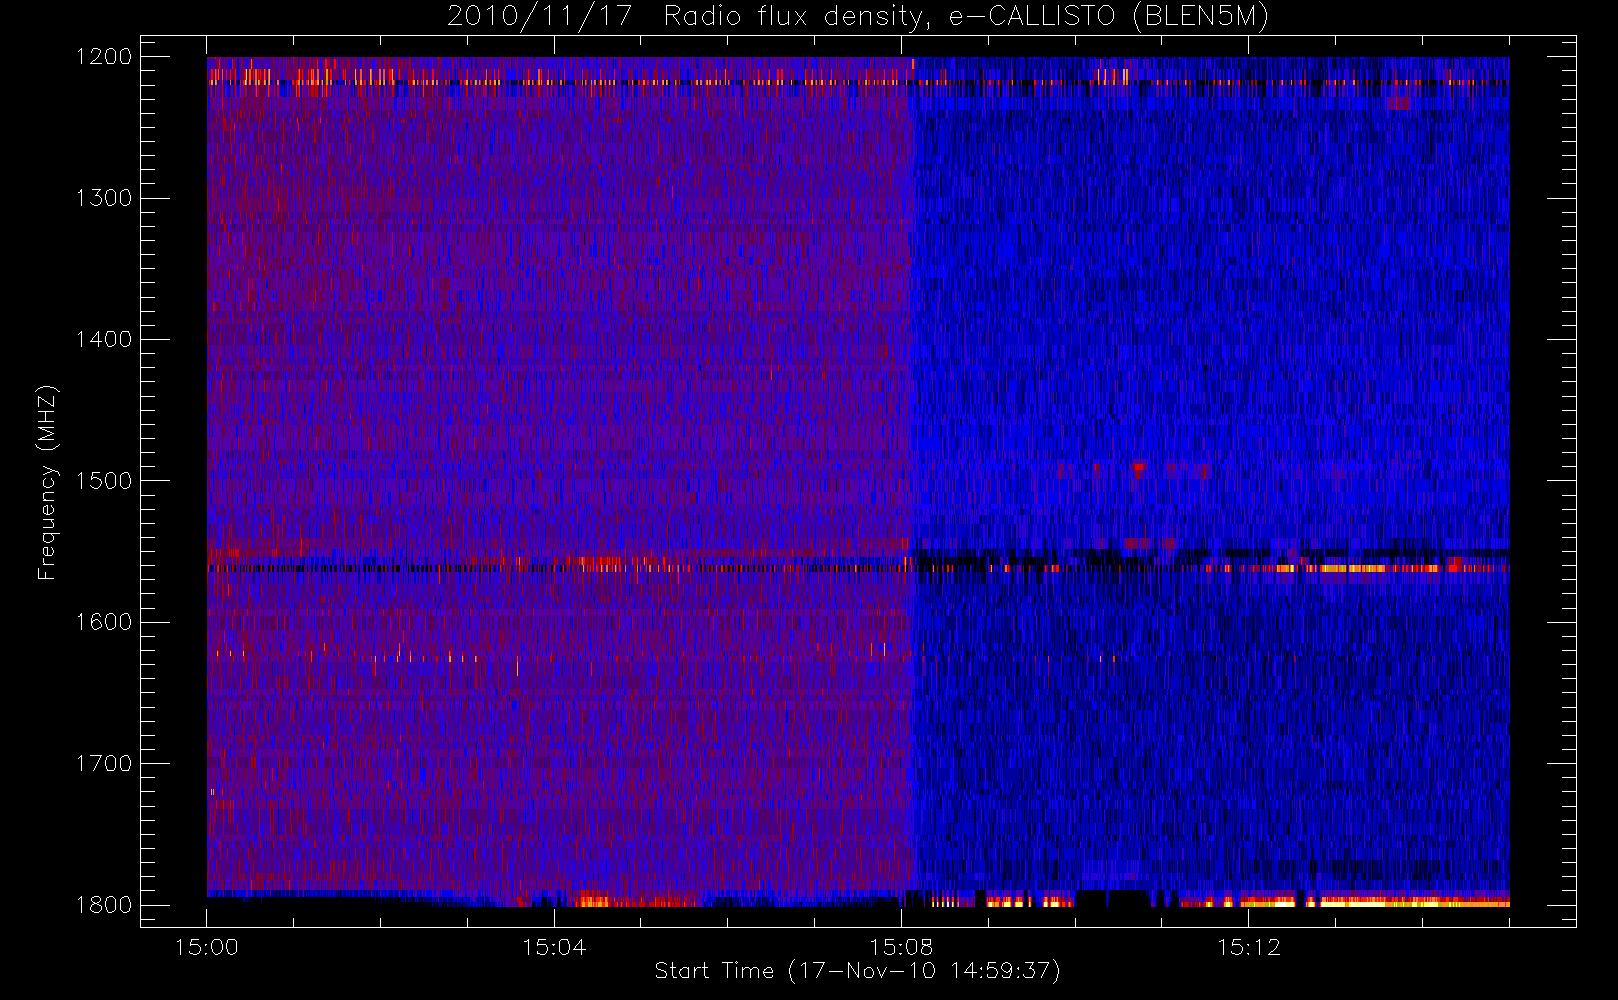1618x1000 pixels.
Task: Click the 15:04 time tick label
Action: pos(554,947)
